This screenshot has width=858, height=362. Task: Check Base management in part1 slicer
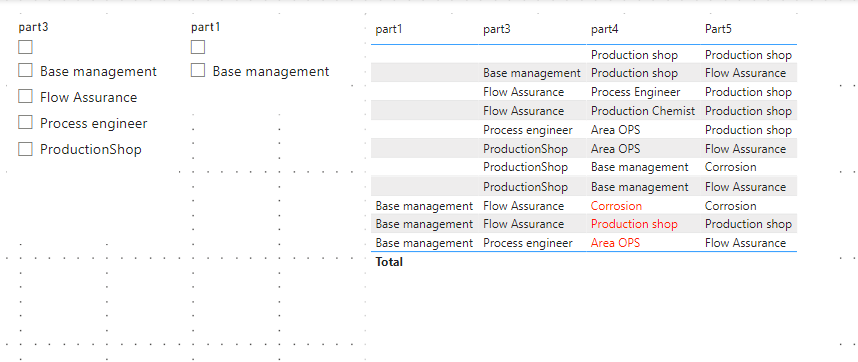coord(198,71)
